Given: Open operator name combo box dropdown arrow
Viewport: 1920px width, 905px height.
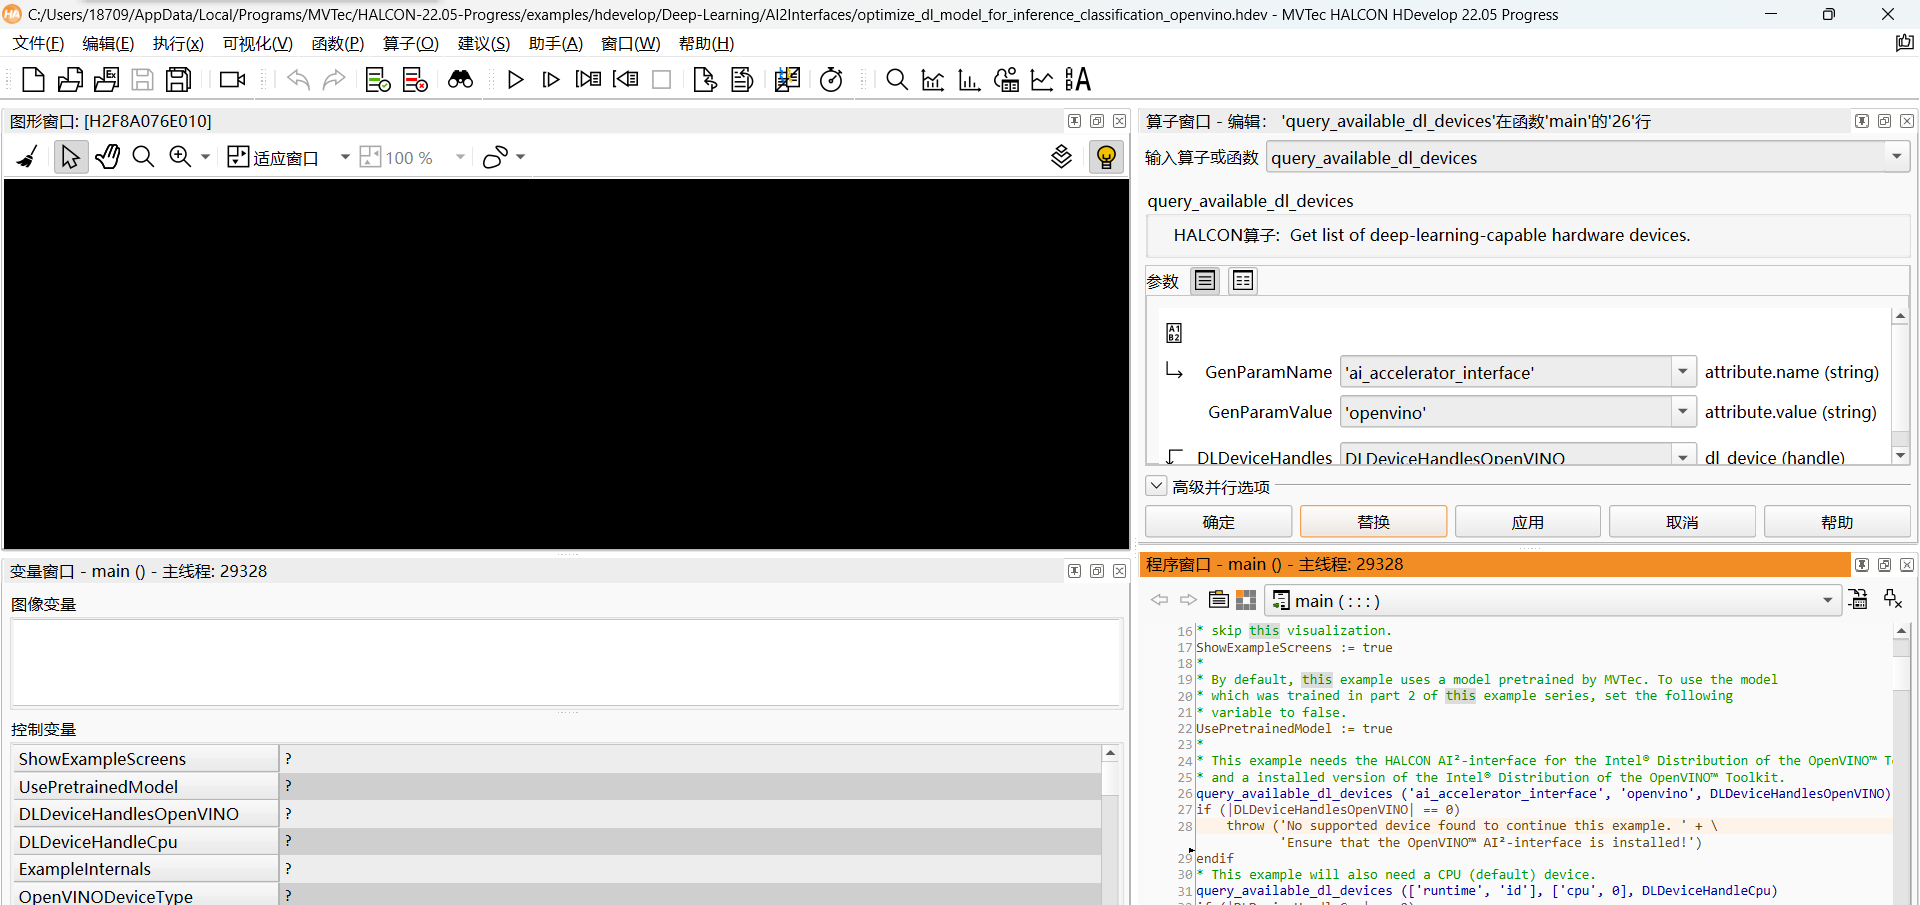Looking at the screenshot, I should coord(1896,156).
